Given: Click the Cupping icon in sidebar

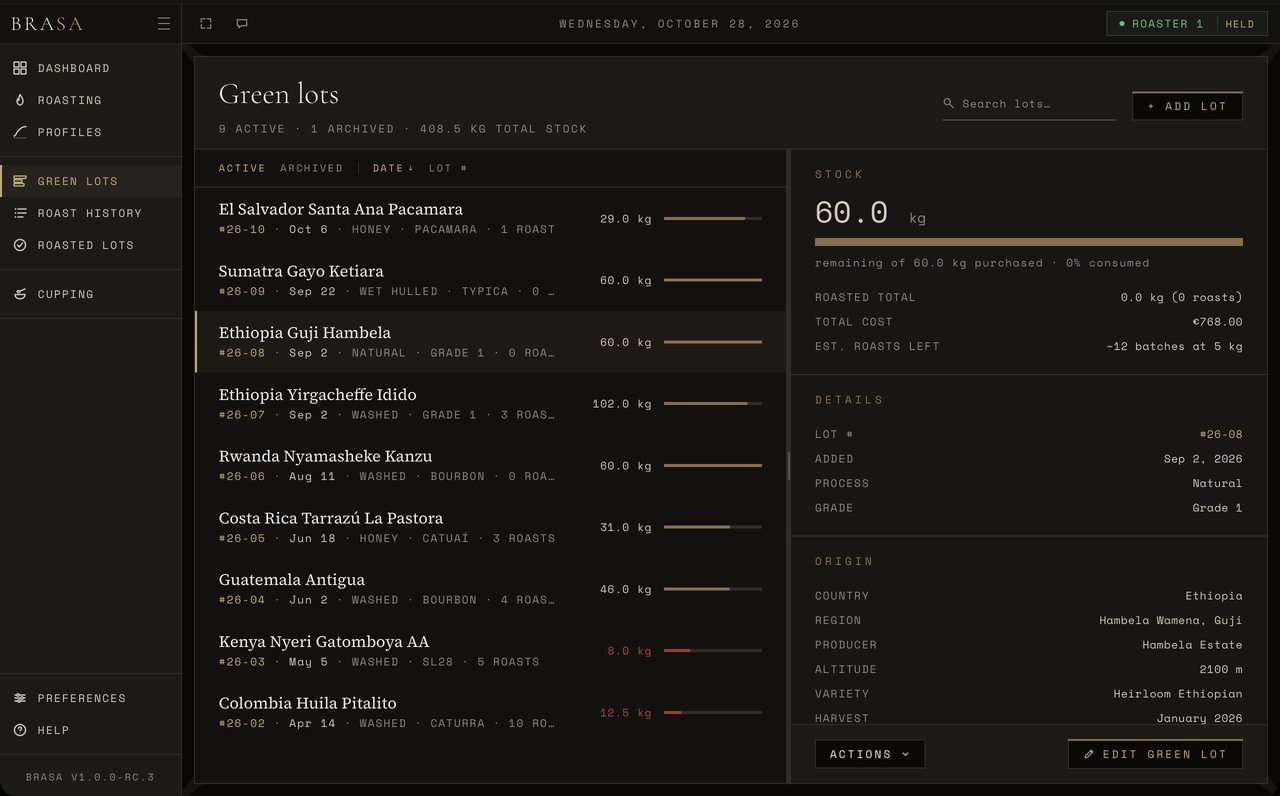Looking at the screenshot, I should 20,294.
